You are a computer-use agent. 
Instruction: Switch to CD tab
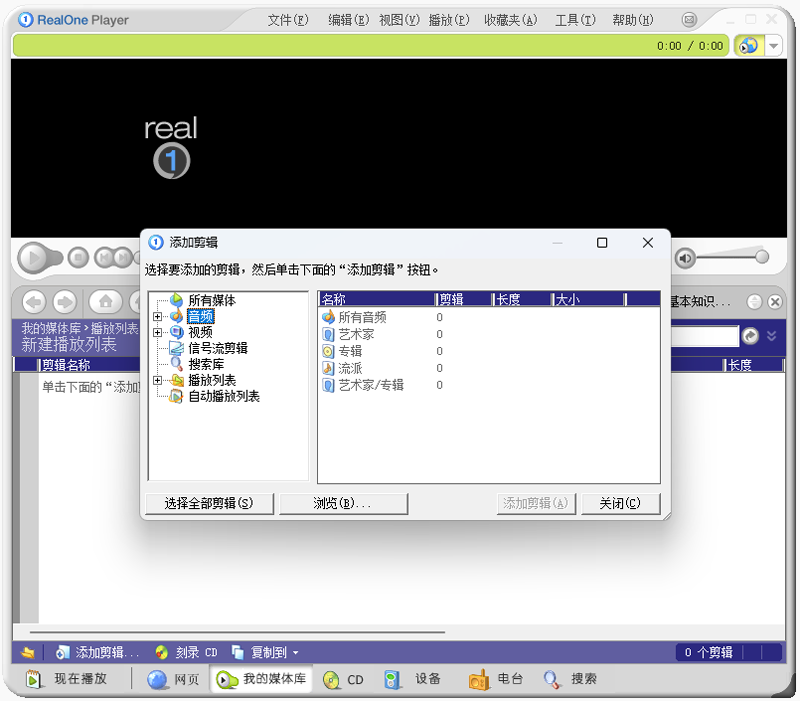(x=343, y=679)
